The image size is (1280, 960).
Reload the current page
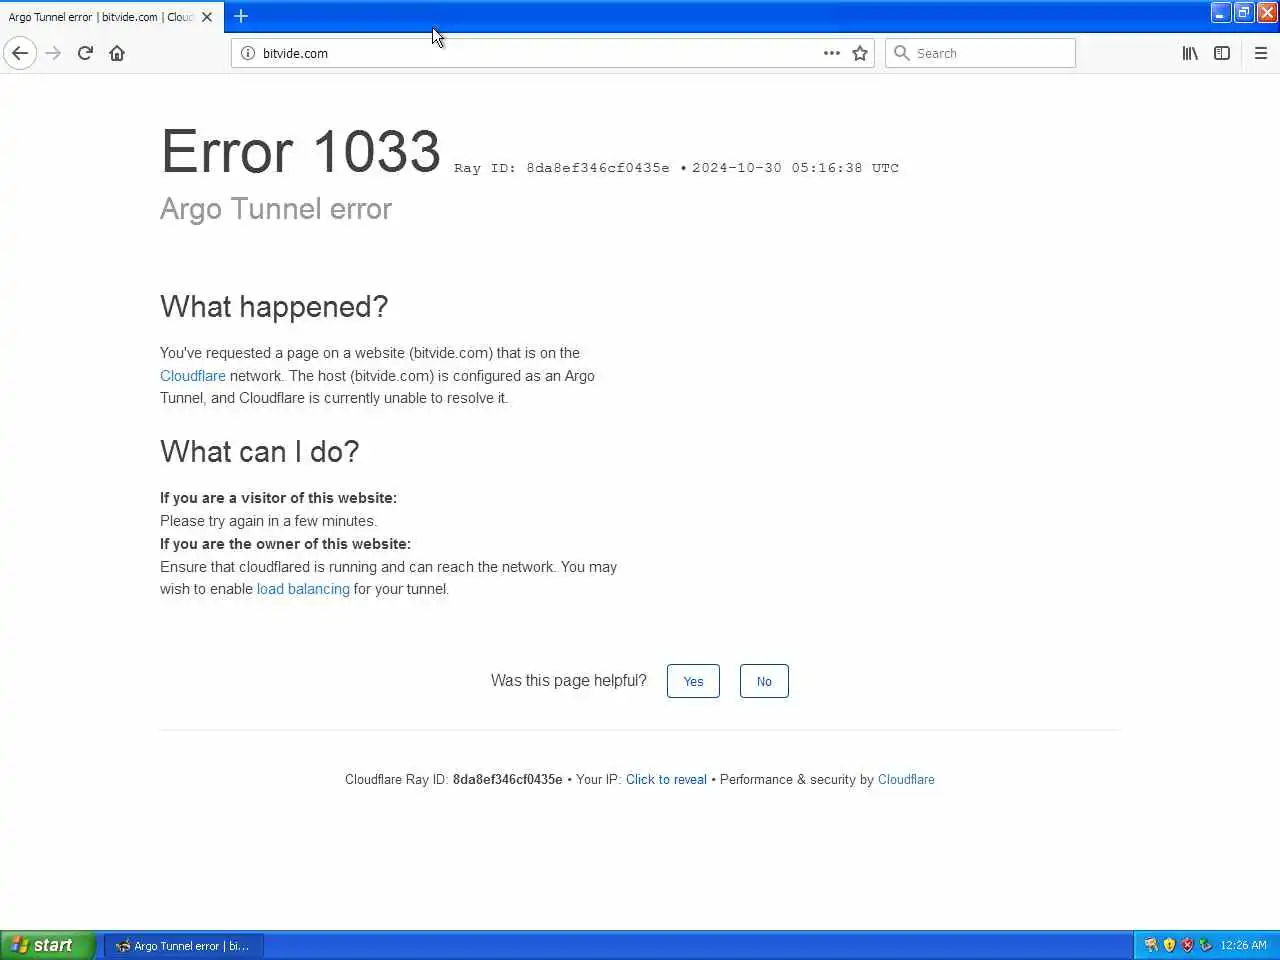(x=85, y=53)
